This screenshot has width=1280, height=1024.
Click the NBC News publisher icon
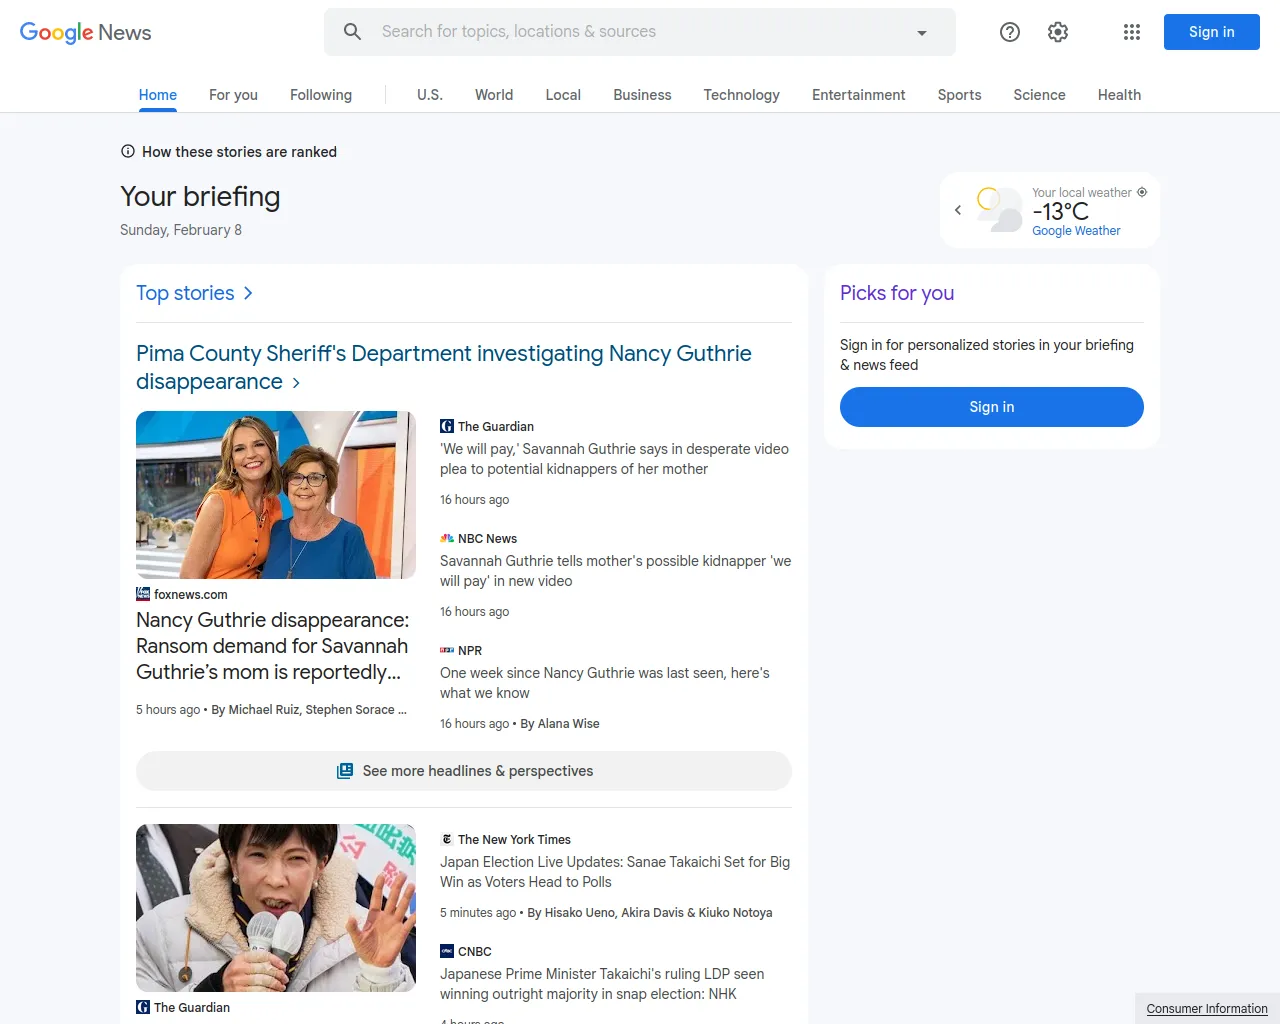(x=446, y=538)
